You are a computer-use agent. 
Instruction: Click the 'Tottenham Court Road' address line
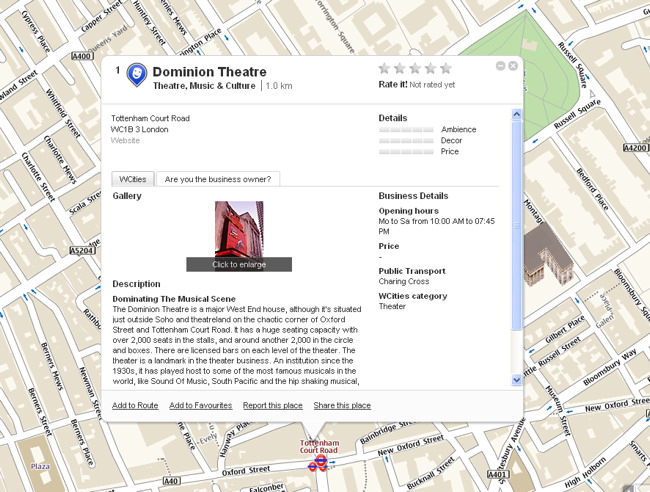point(150,119)
